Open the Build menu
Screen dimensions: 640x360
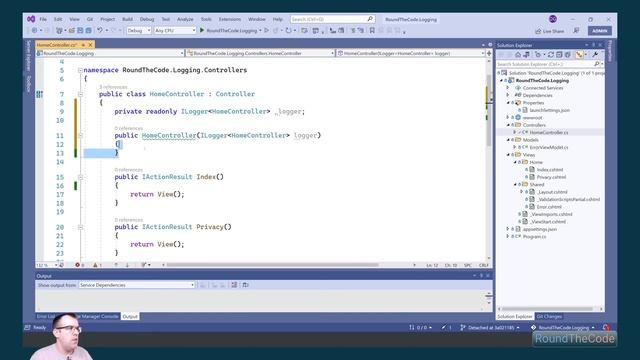pos(127,19)
